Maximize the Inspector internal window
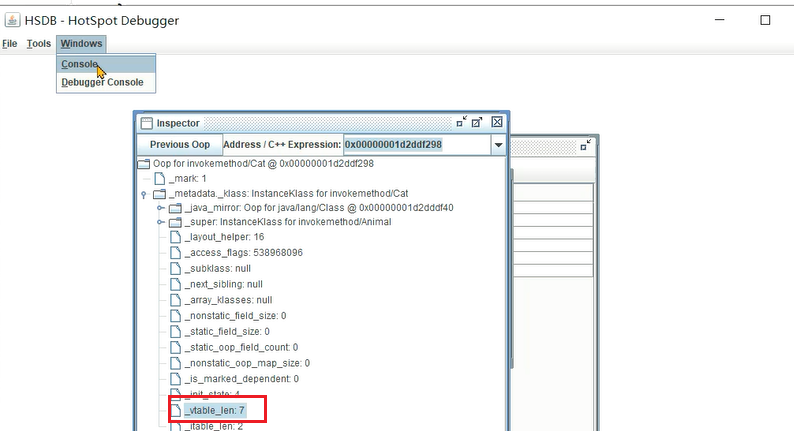 [x=478, y=122]
